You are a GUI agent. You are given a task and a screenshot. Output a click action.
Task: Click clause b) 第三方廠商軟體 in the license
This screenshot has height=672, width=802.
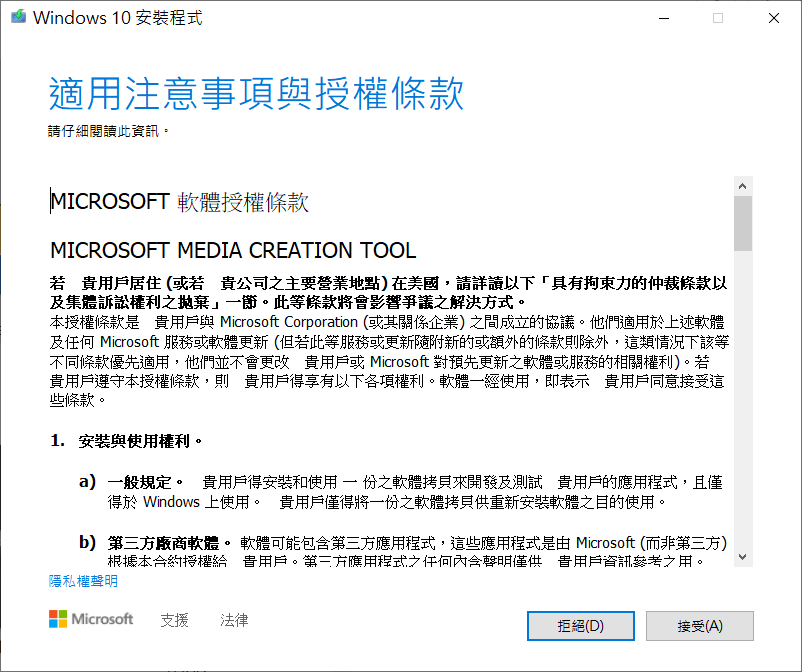click(162, 543)
